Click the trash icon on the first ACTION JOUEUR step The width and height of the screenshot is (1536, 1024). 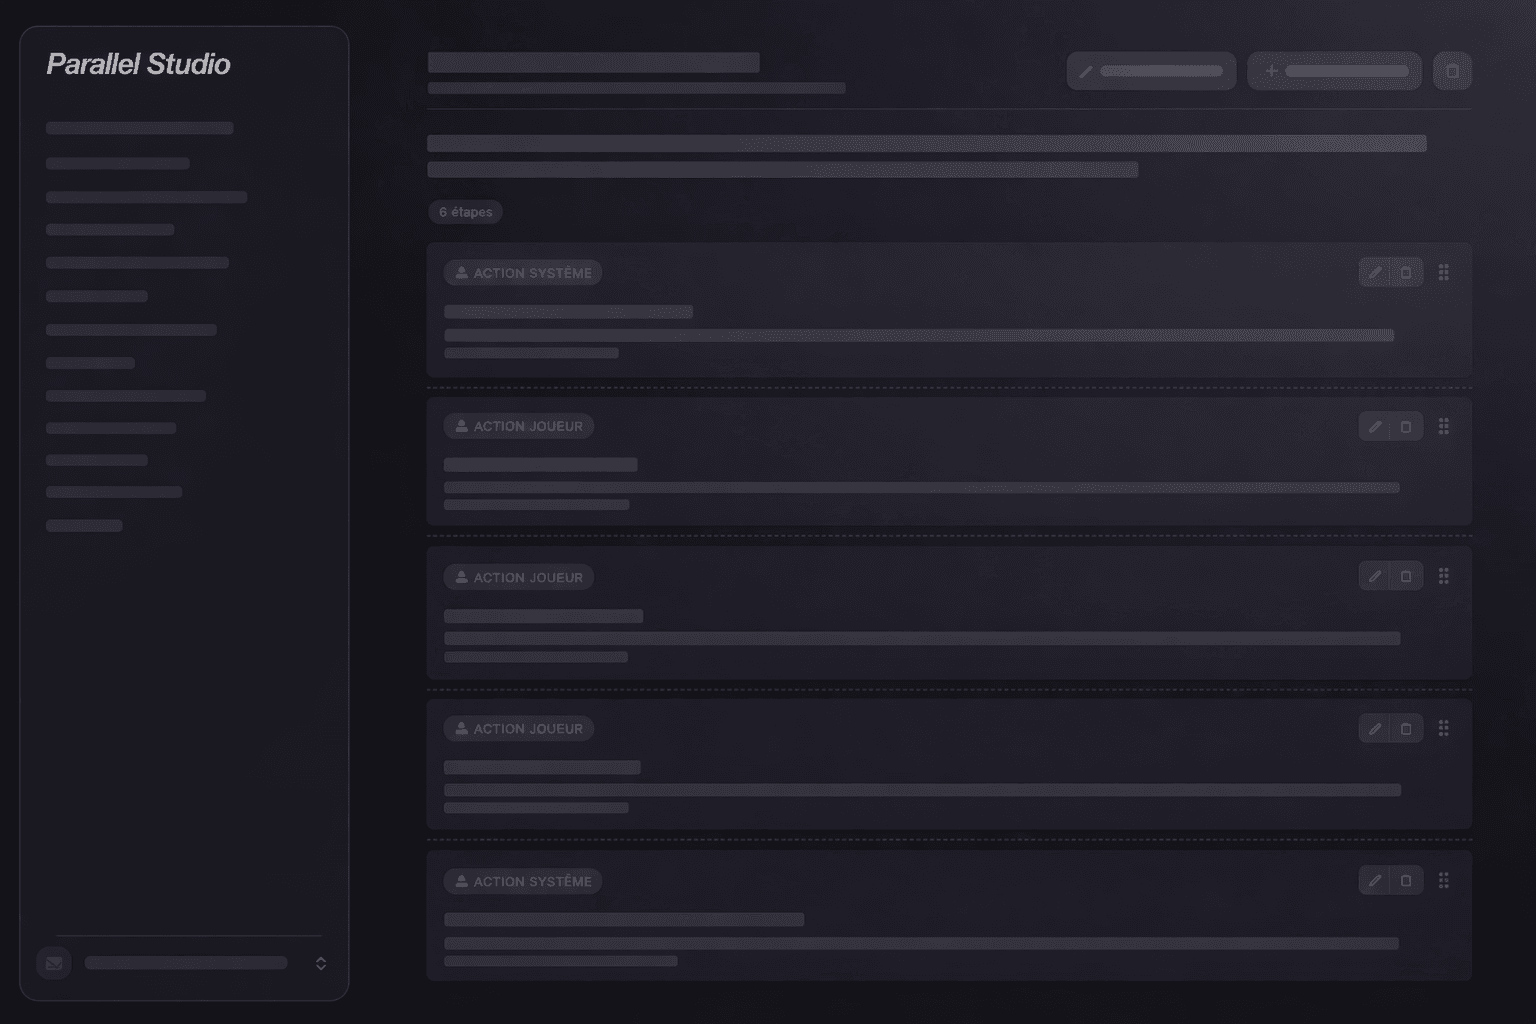(1406, 427)
